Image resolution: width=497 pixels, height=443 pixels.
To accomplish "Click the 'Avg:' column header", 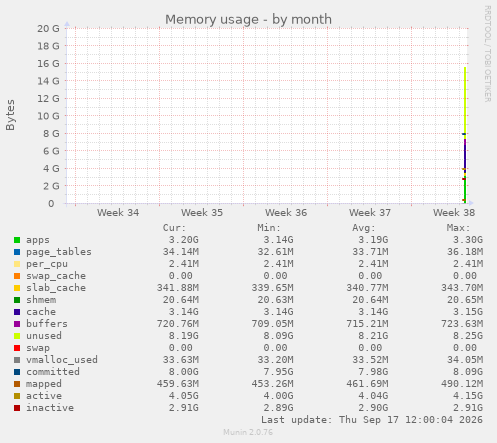I will (364, 228).
